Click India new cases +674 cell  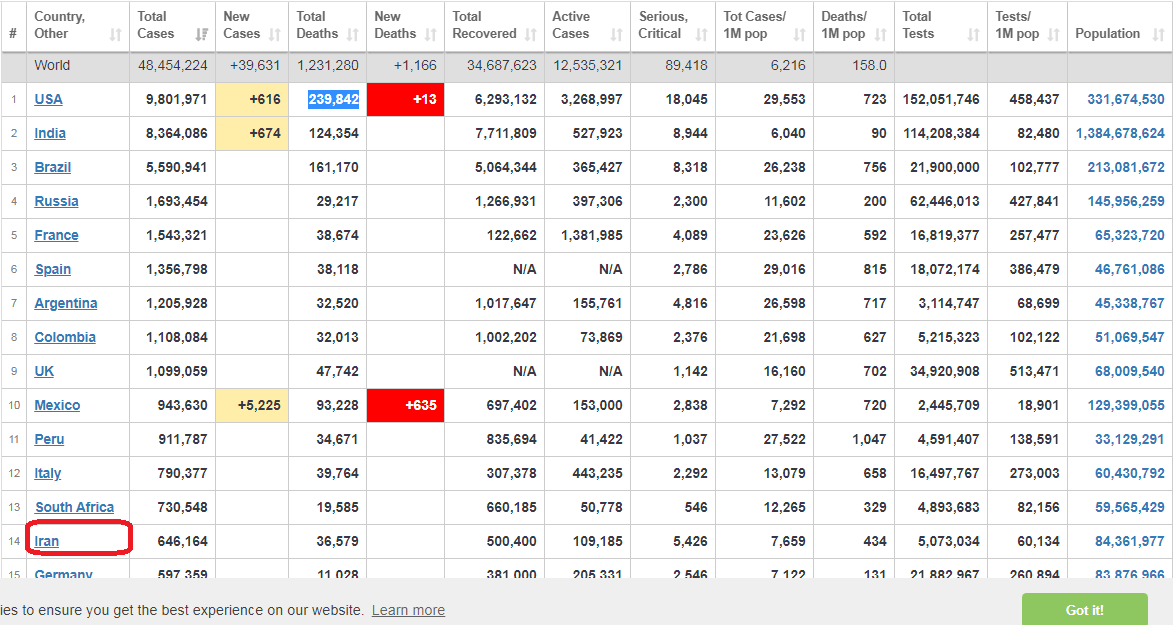(x=252, y=133)
